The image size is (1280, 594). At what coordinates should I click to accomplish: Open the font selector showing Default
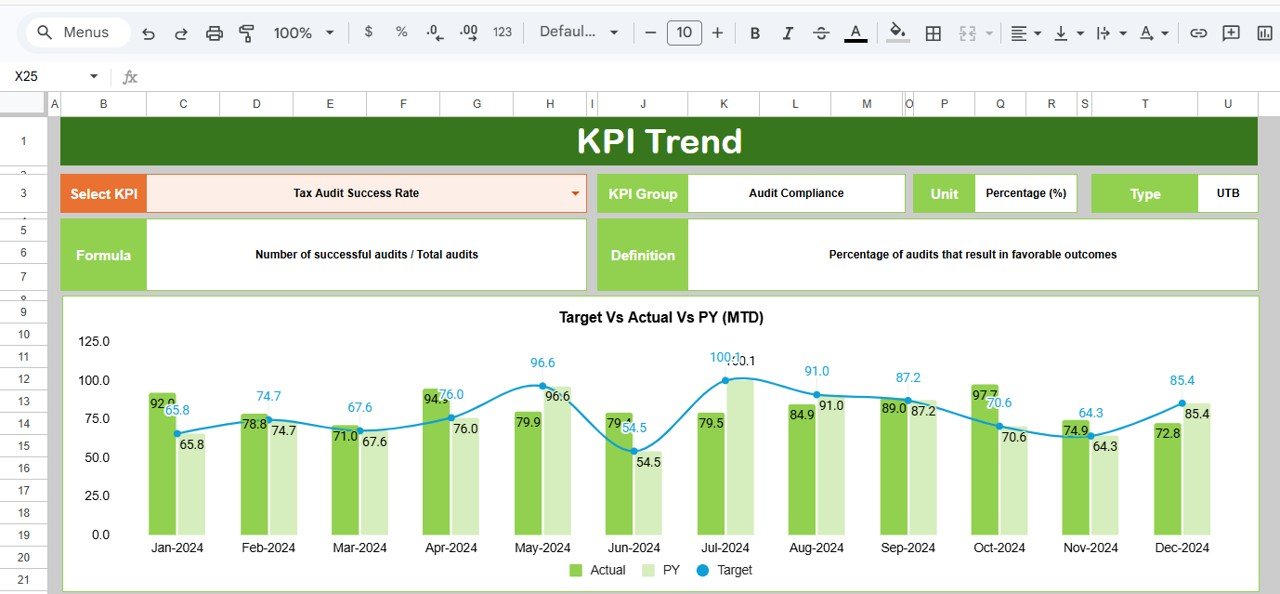tap(578, 32)
